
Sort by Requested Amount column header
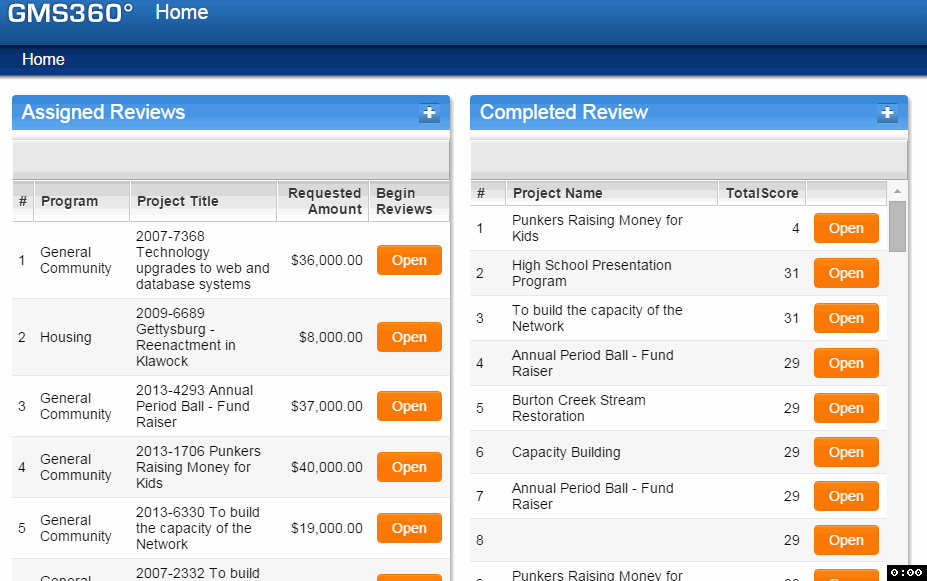(x=324, y=201)
